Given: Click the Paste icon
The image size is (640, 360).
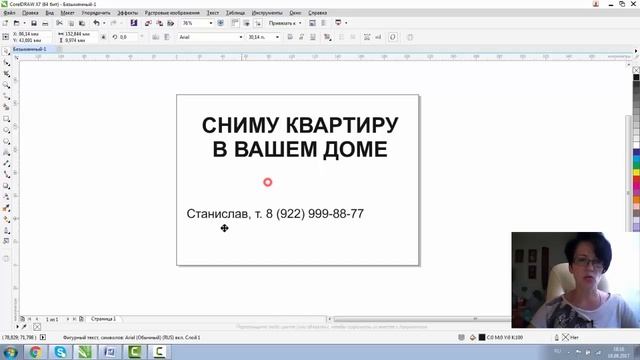Looking at the screenshot, I should point(82,23).
